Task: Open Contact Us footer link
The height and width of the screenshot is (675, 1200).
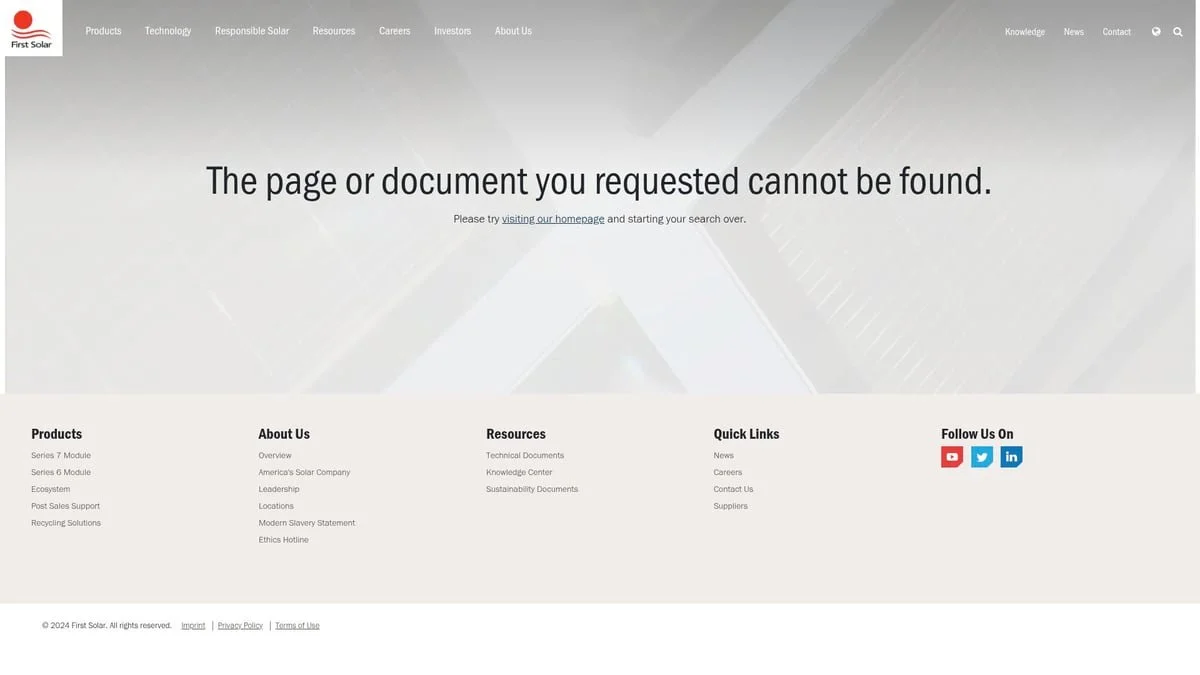Action: [x=733, y=490]
